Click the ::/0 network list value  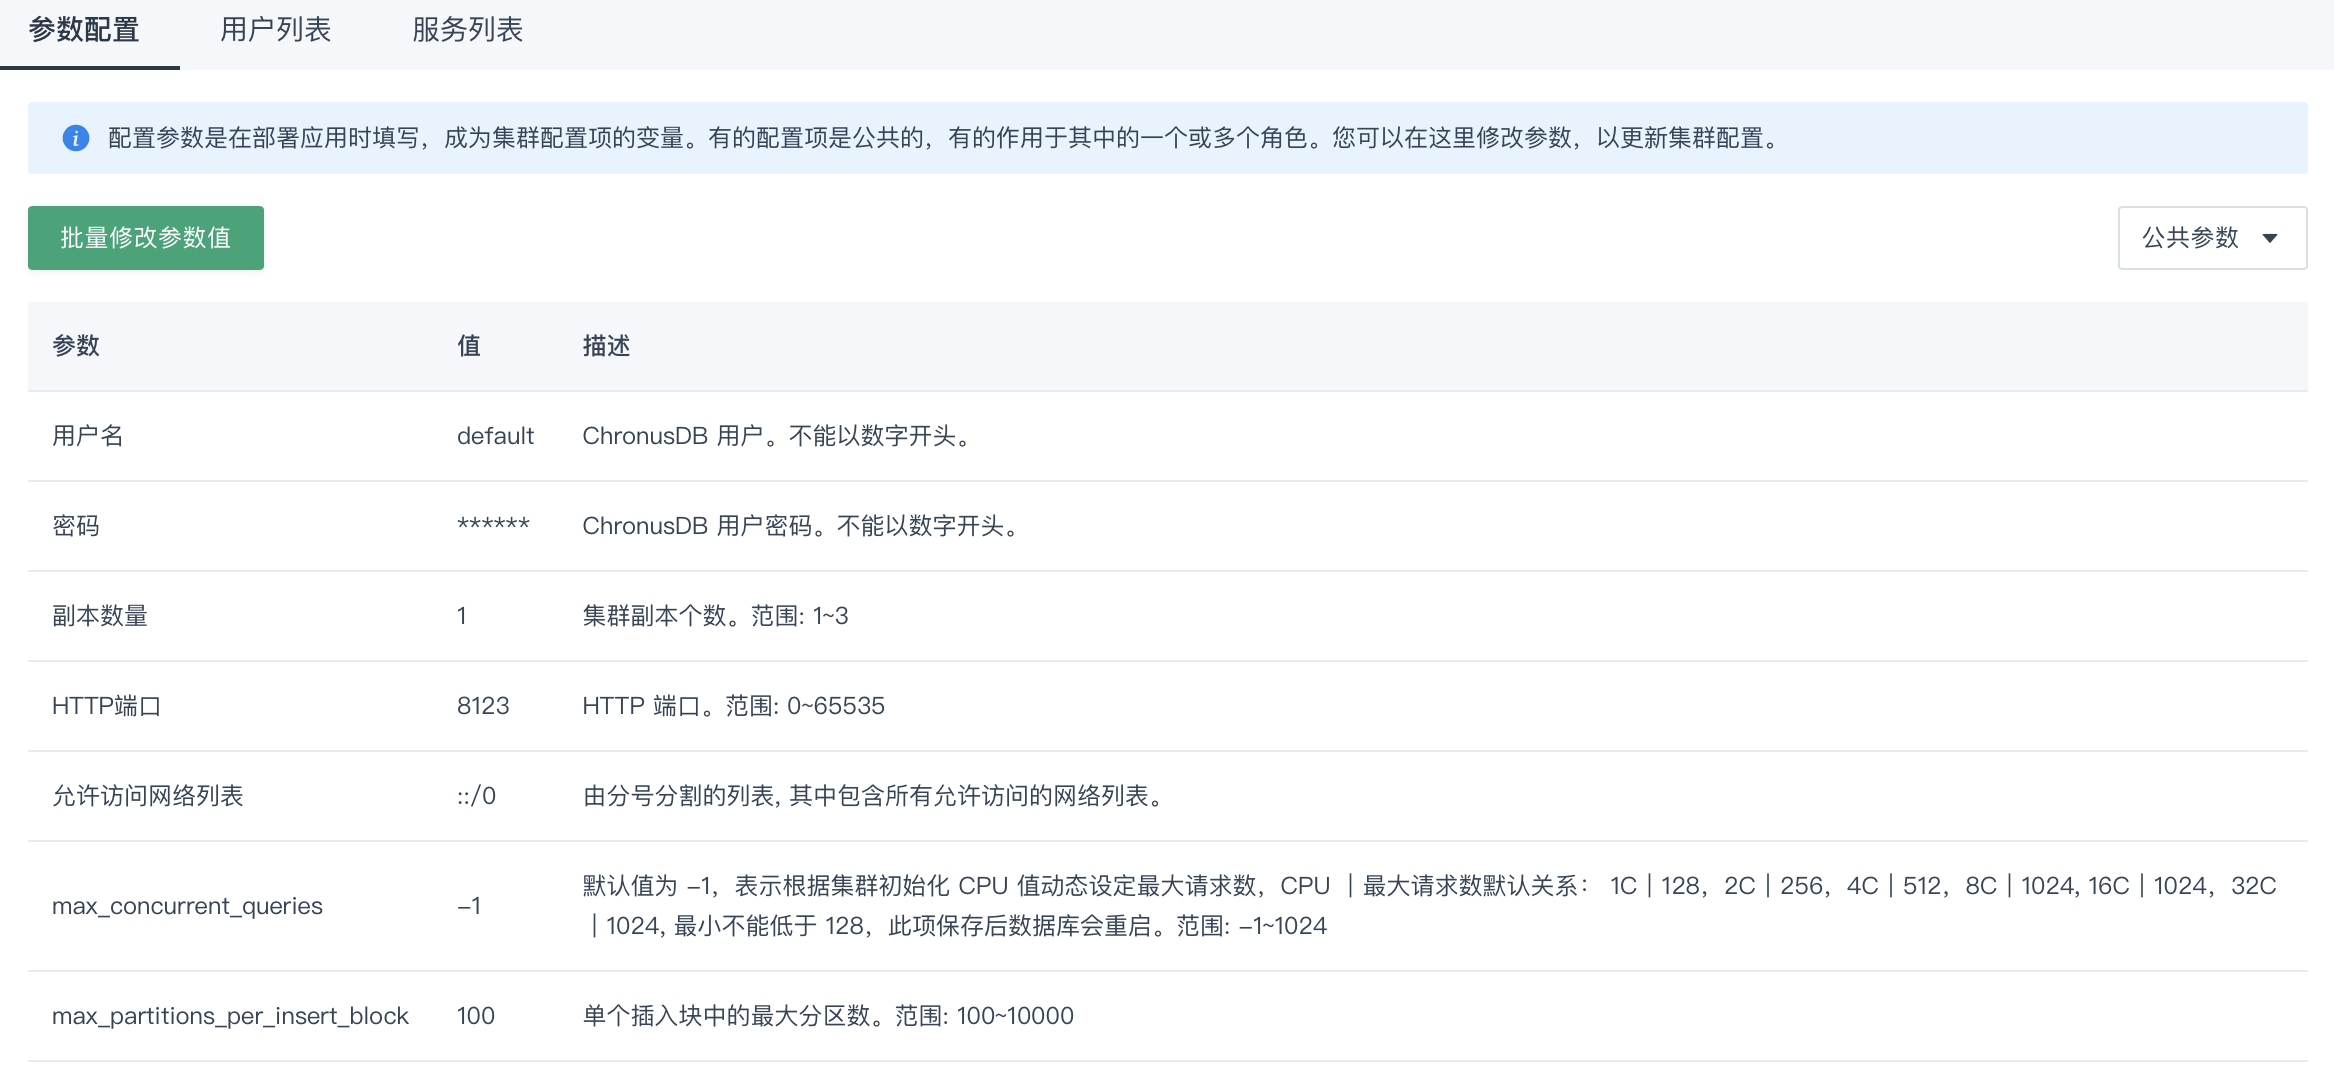pos(476,796)
